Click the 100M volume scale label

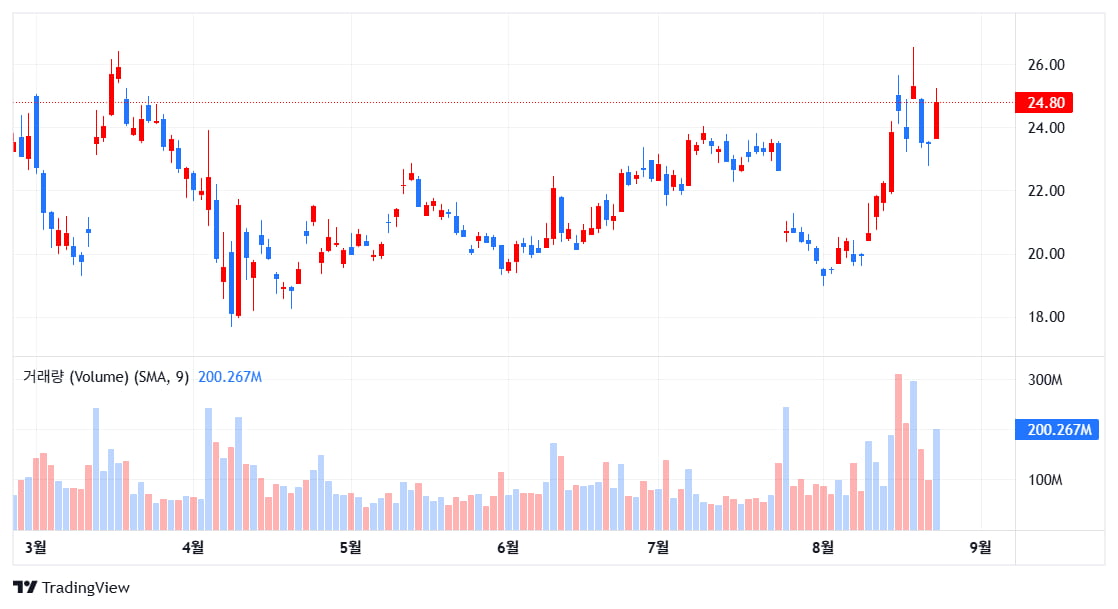1046,480
